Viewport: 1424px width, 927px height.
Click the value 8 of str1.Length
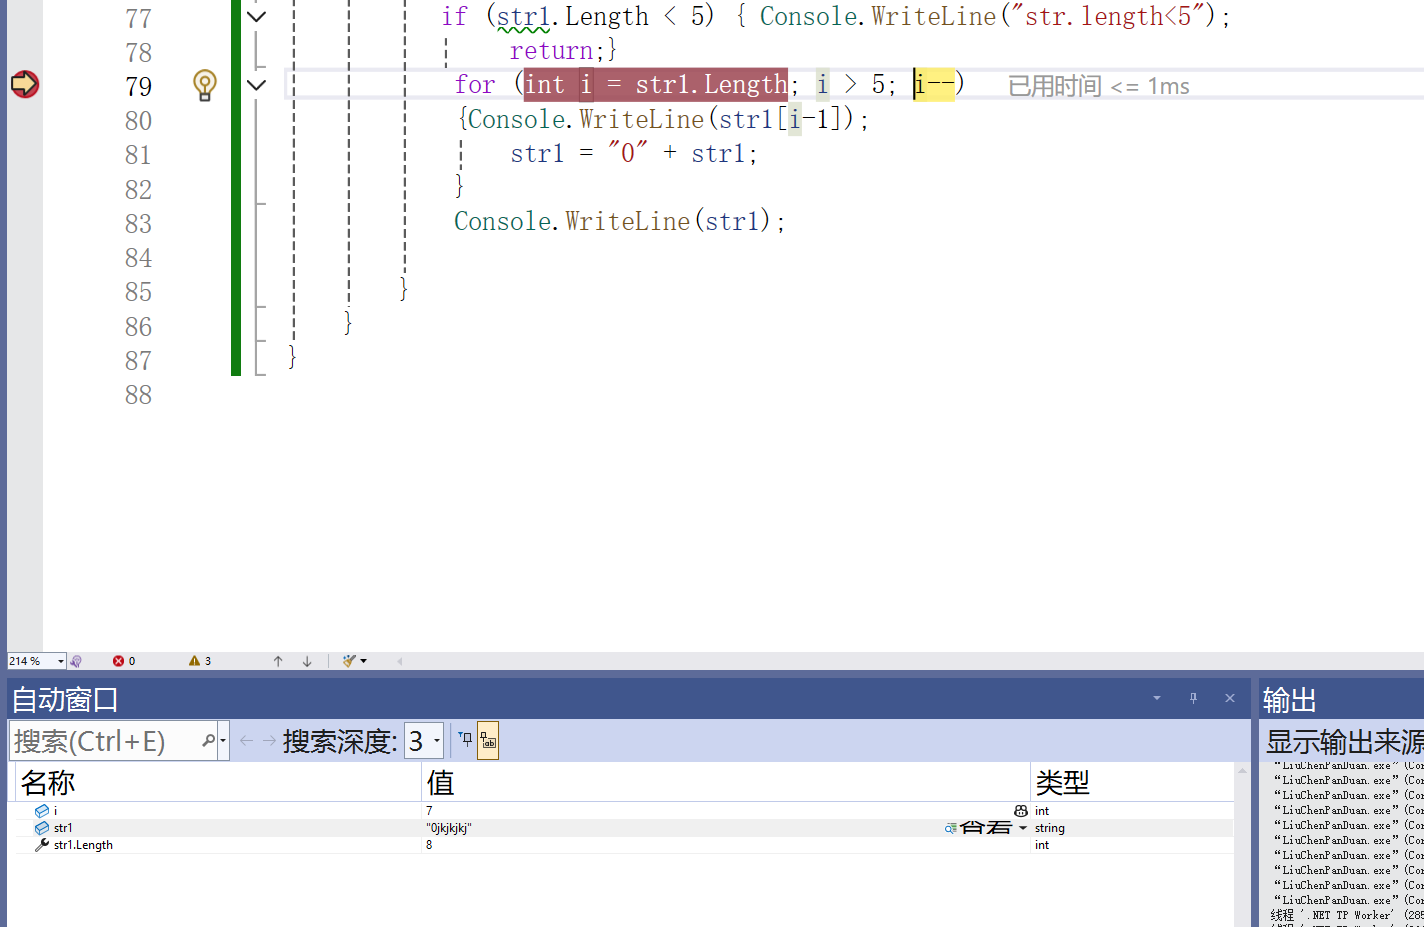[x=429, y=845]
